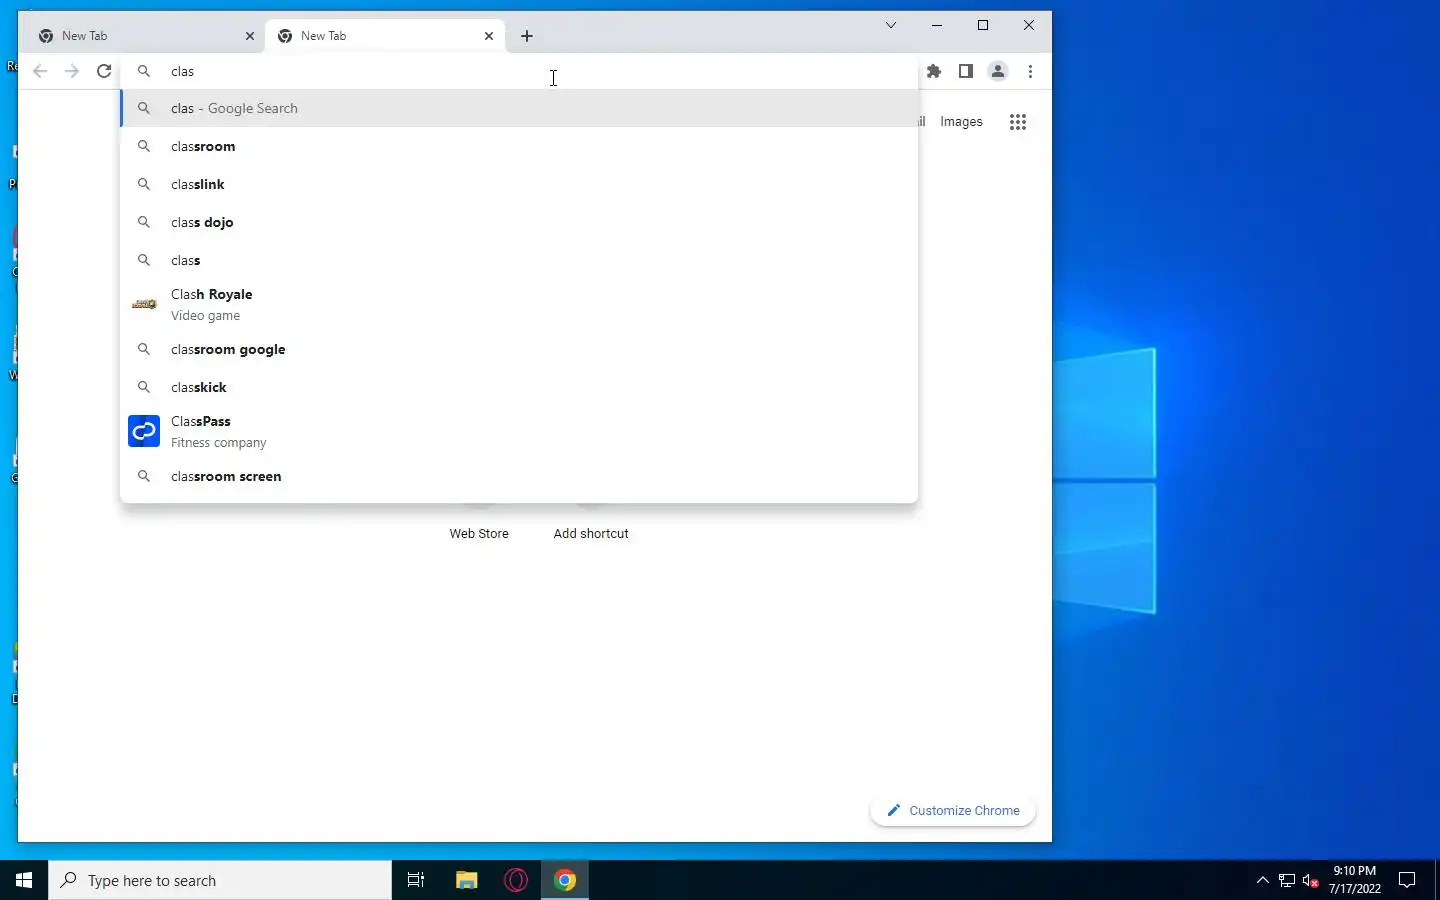Open the tab search dropdown arrow
This screenshot has height=900, width=1440.
tap(891, 25)
